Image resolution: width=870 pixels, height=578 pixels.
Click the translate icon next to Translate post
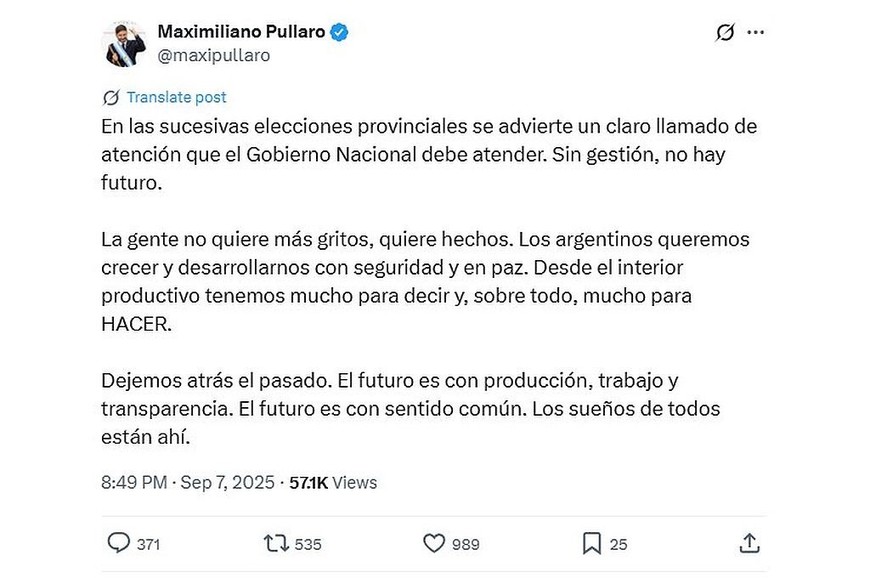tap(112, 98)
